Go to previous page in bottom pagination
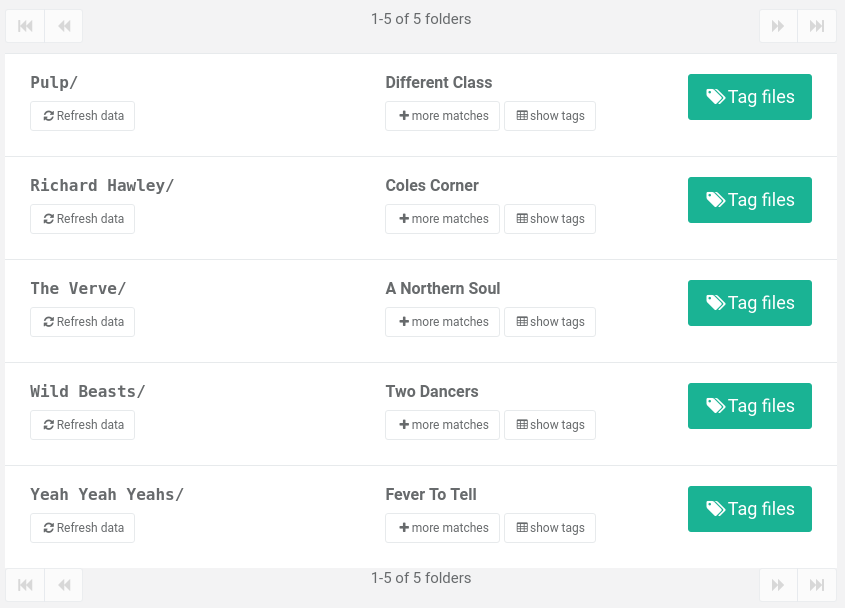 click(x=64, y=585)
